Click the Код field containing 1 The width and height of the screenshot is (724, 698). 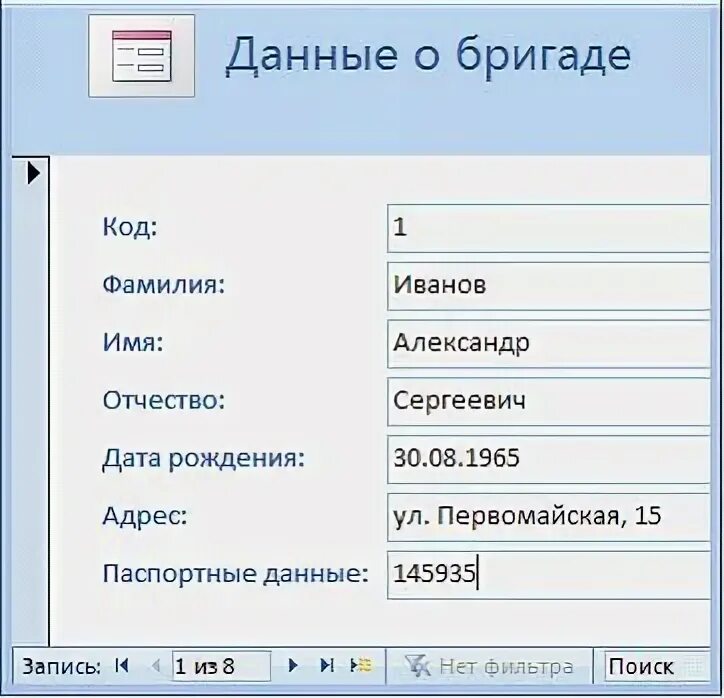[x=548, y=228]
